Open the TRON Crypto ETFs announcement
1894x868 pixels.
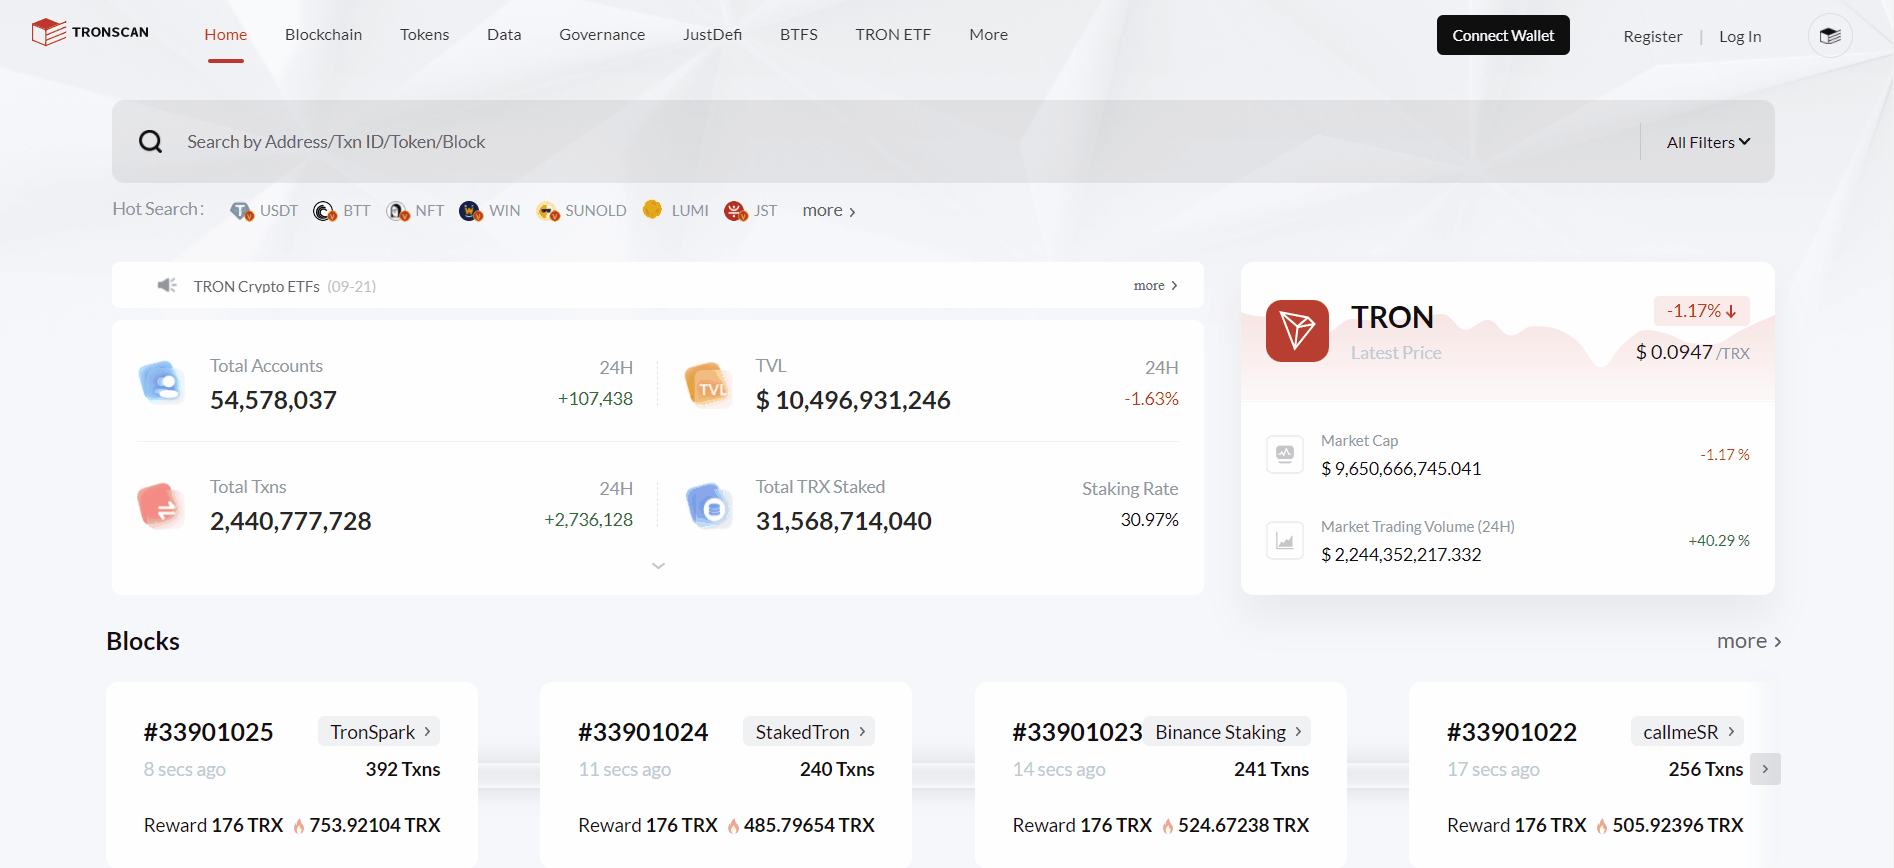285,286
